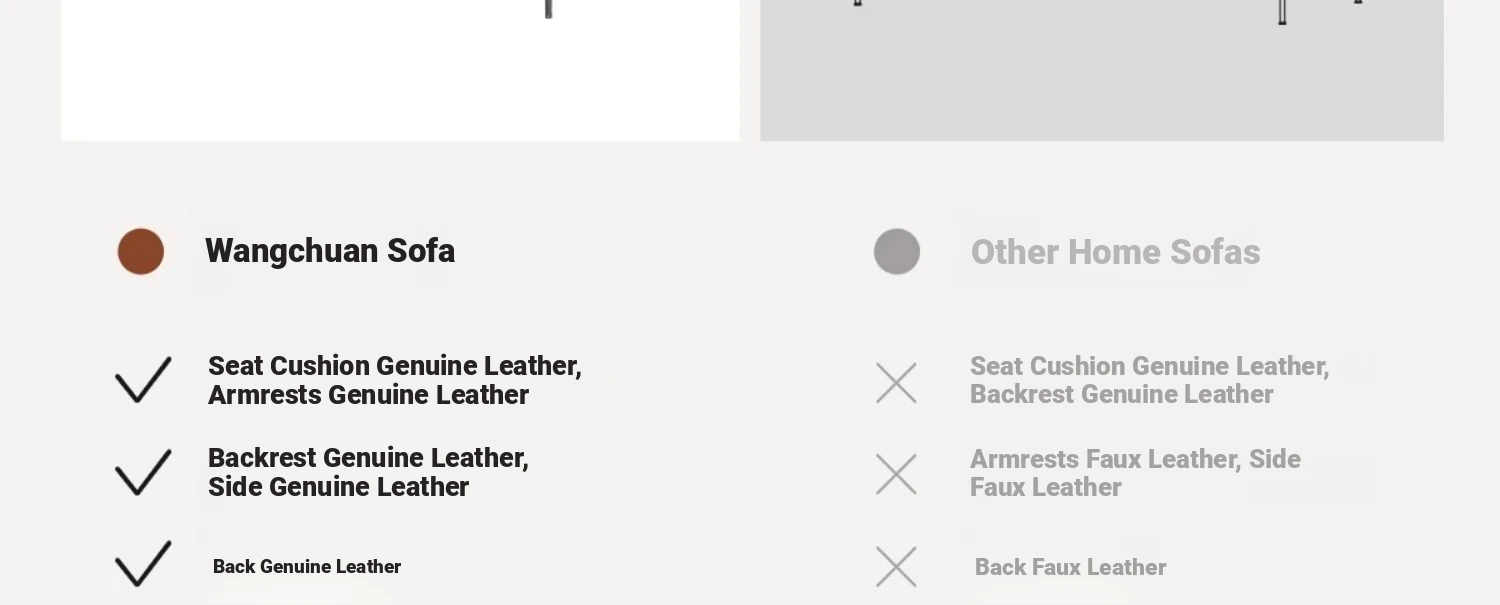Open the gray-background sofa image

[x=1102, y=70]
